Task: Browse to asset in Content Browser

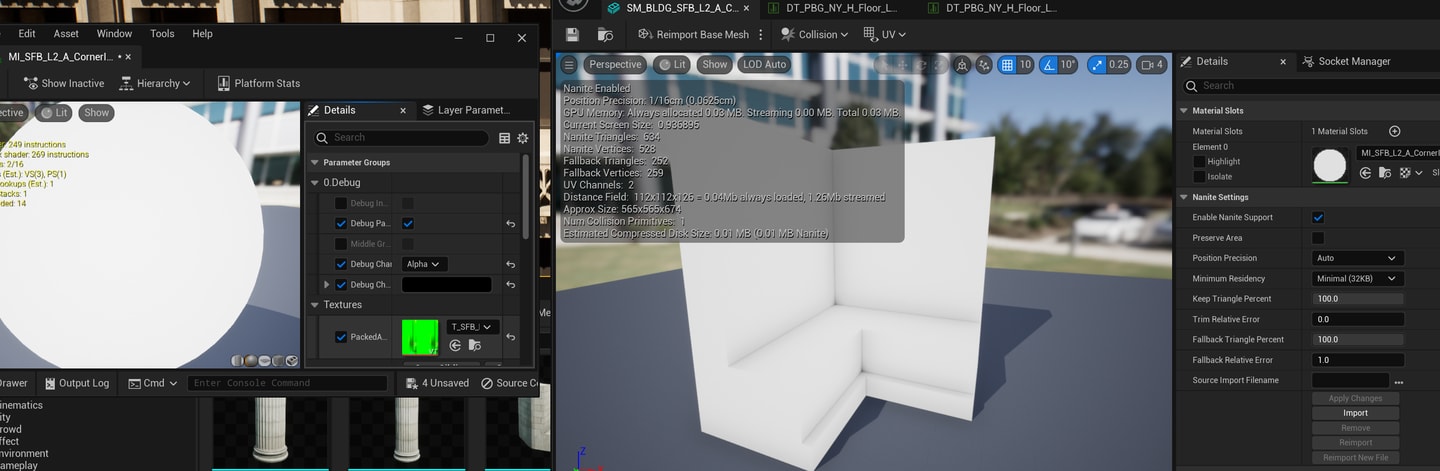Action: pos(605,34)
